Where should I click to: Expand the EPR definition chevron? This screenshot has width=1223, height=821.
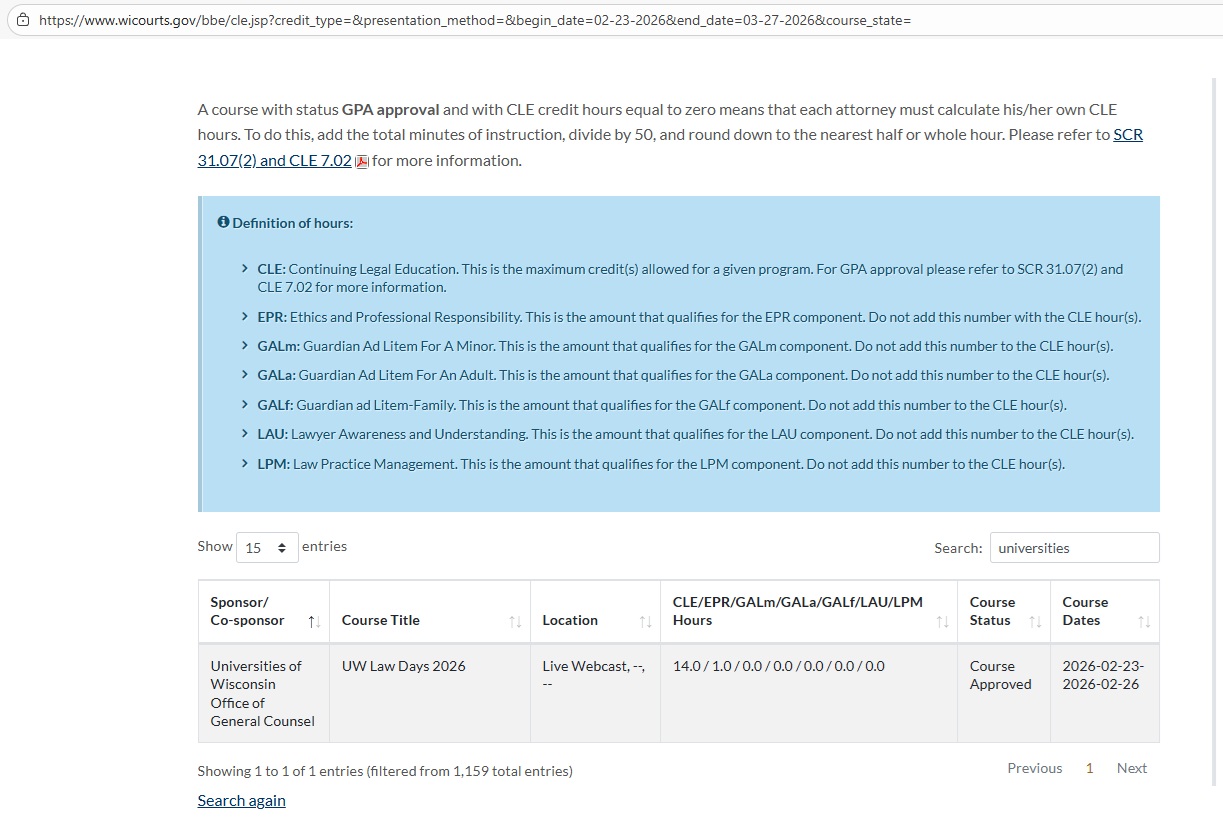(x=245, y=317)
